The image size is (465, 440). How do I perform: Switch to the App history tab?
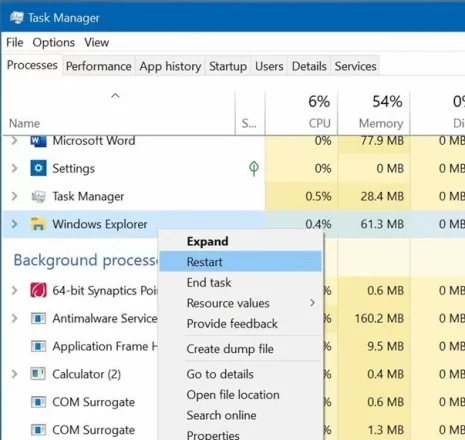[170, 66]
